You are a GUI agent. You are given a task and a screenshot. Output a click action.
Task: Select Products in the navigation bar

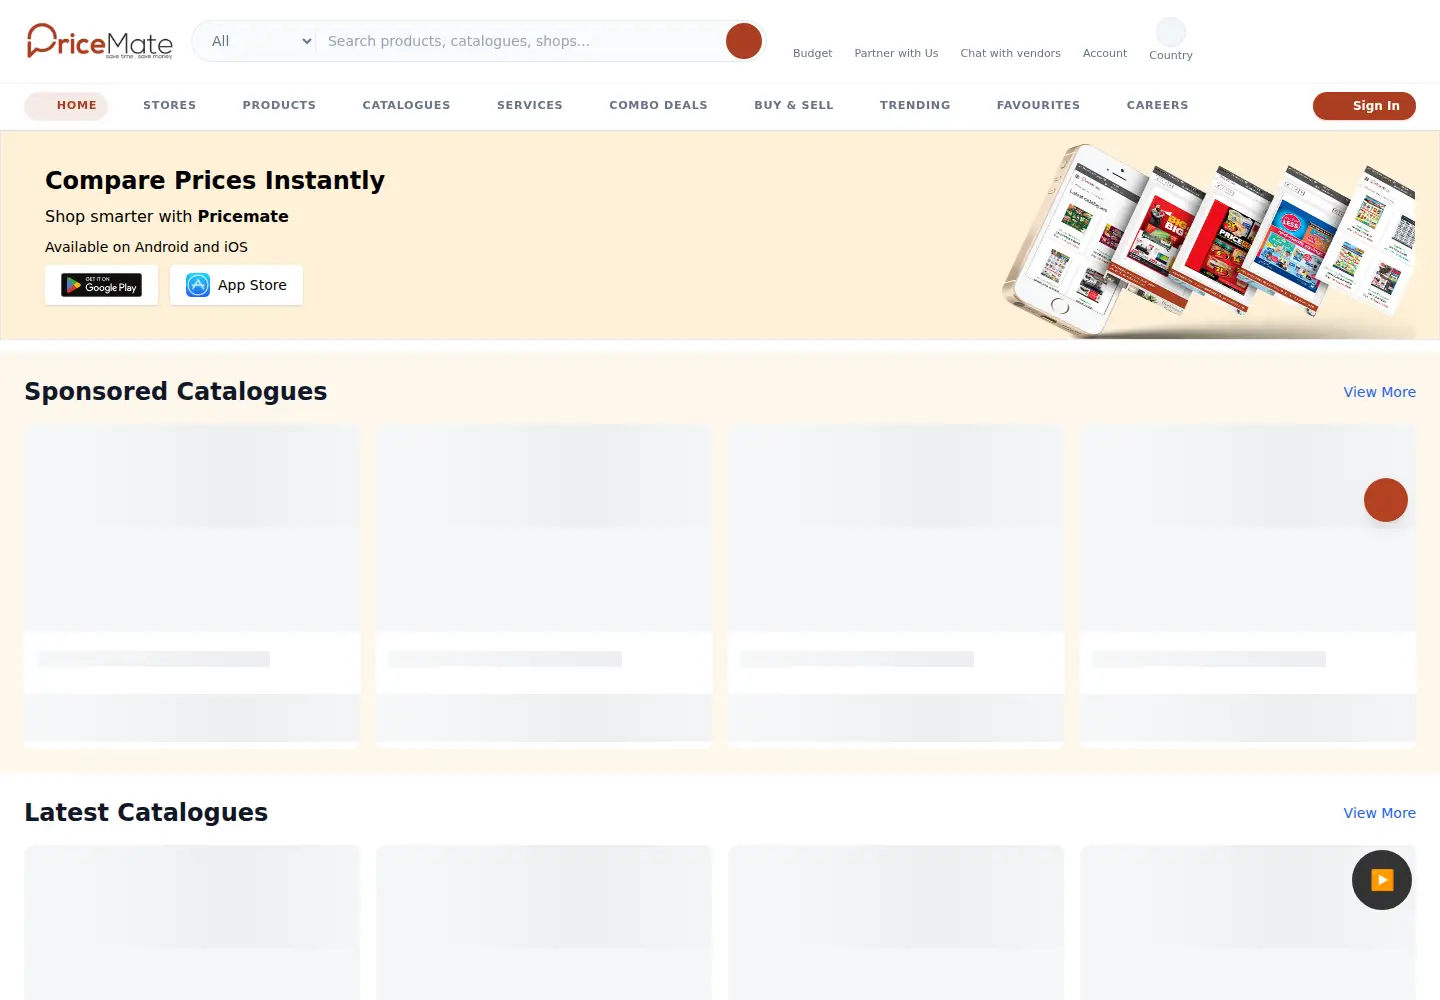pyautogui.click(x=279, y=105)
